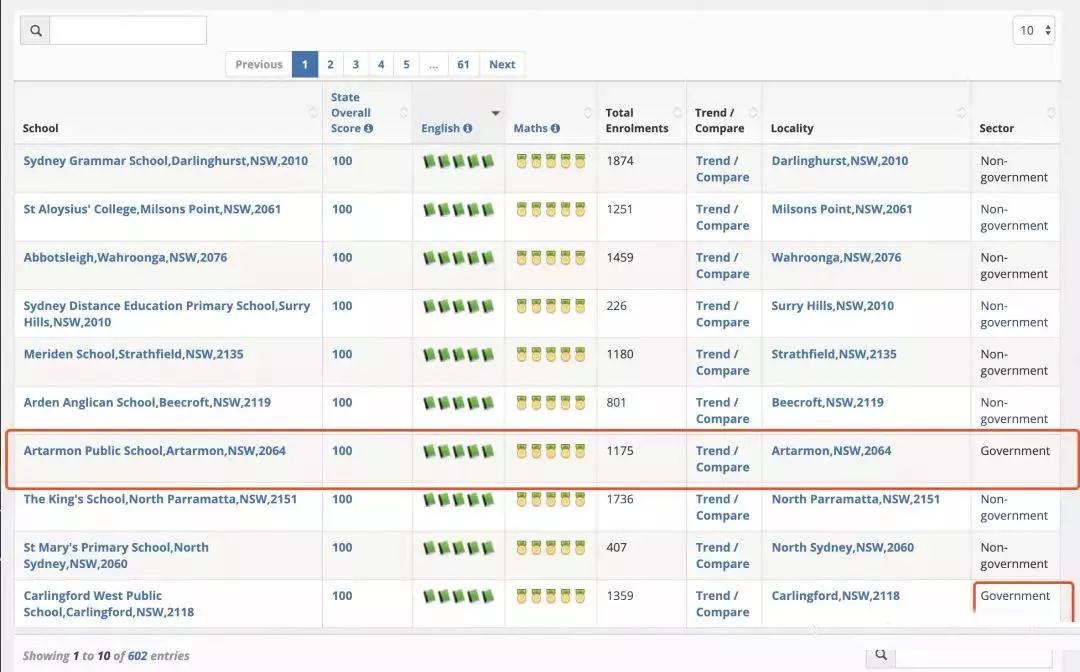Click English book rating for Sydney Grammar School
1080x672 pixels.
tap(459, 162)
